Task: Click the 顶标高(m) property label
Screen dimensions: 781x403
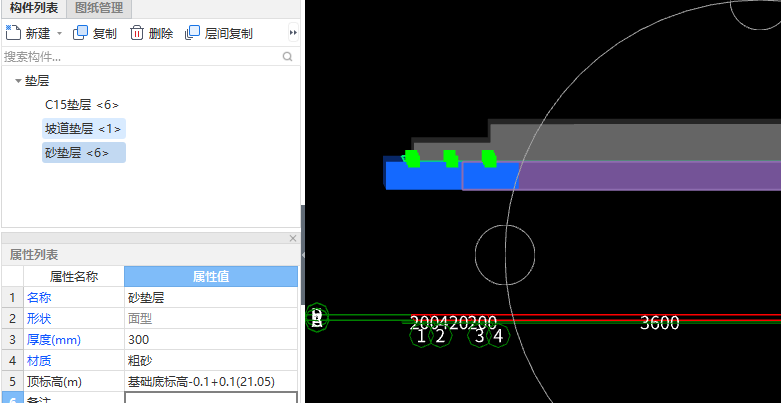Action: coord(54,382)
